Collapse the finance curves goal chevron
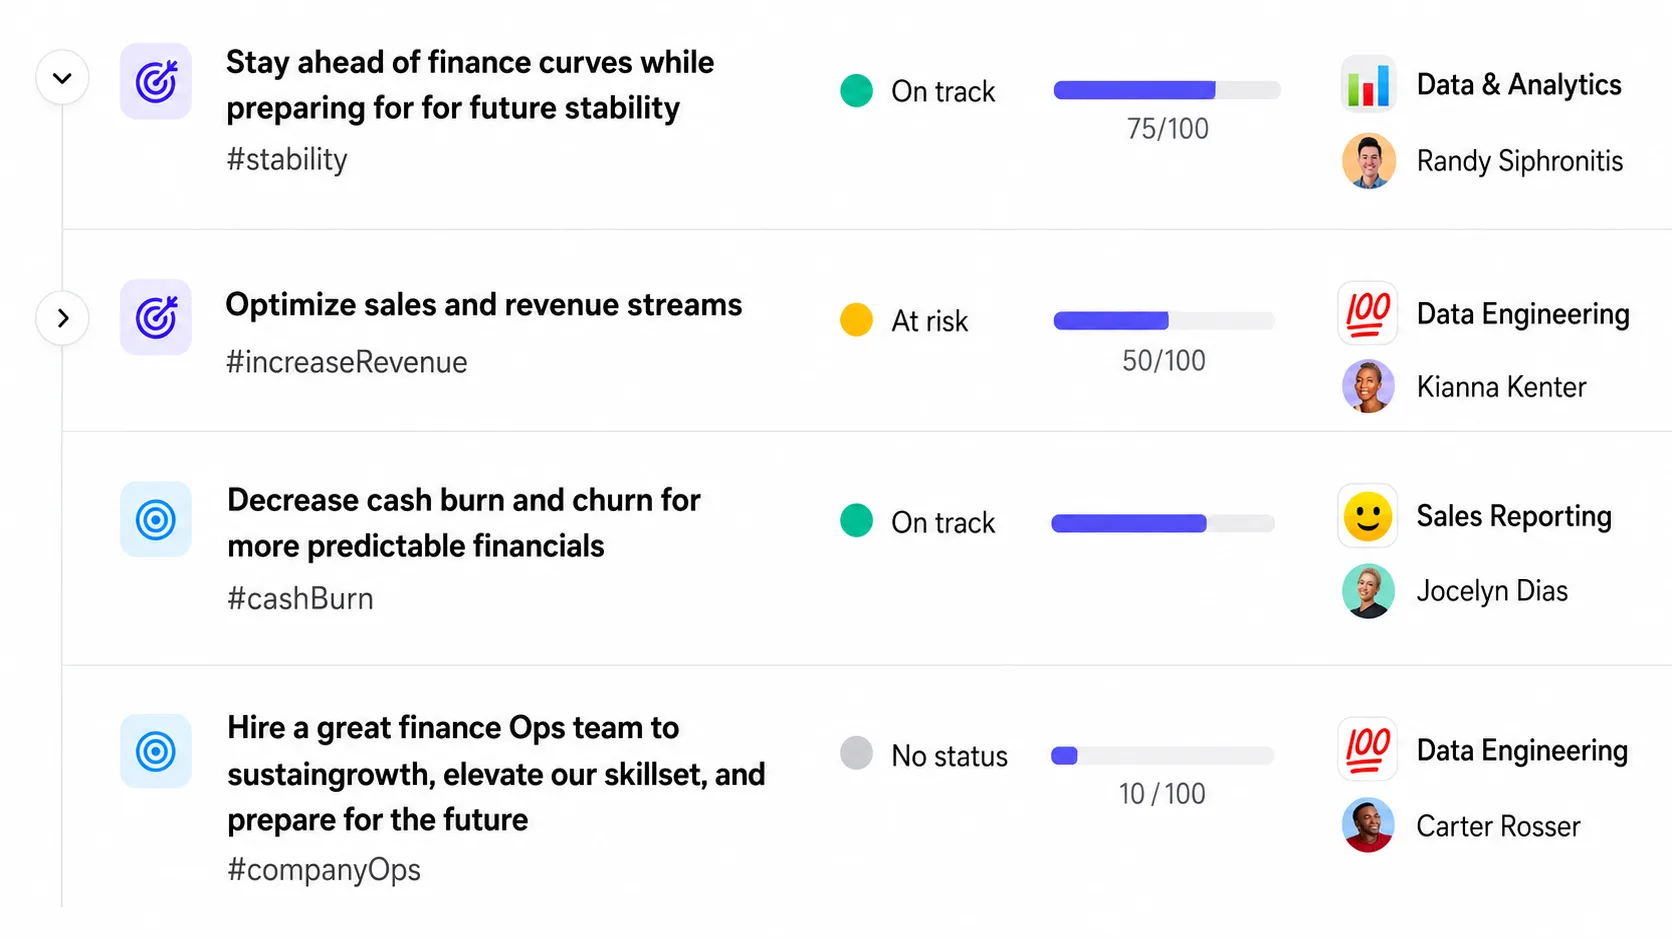This screenshot has width=1672, height=941. tap(62, 78)
